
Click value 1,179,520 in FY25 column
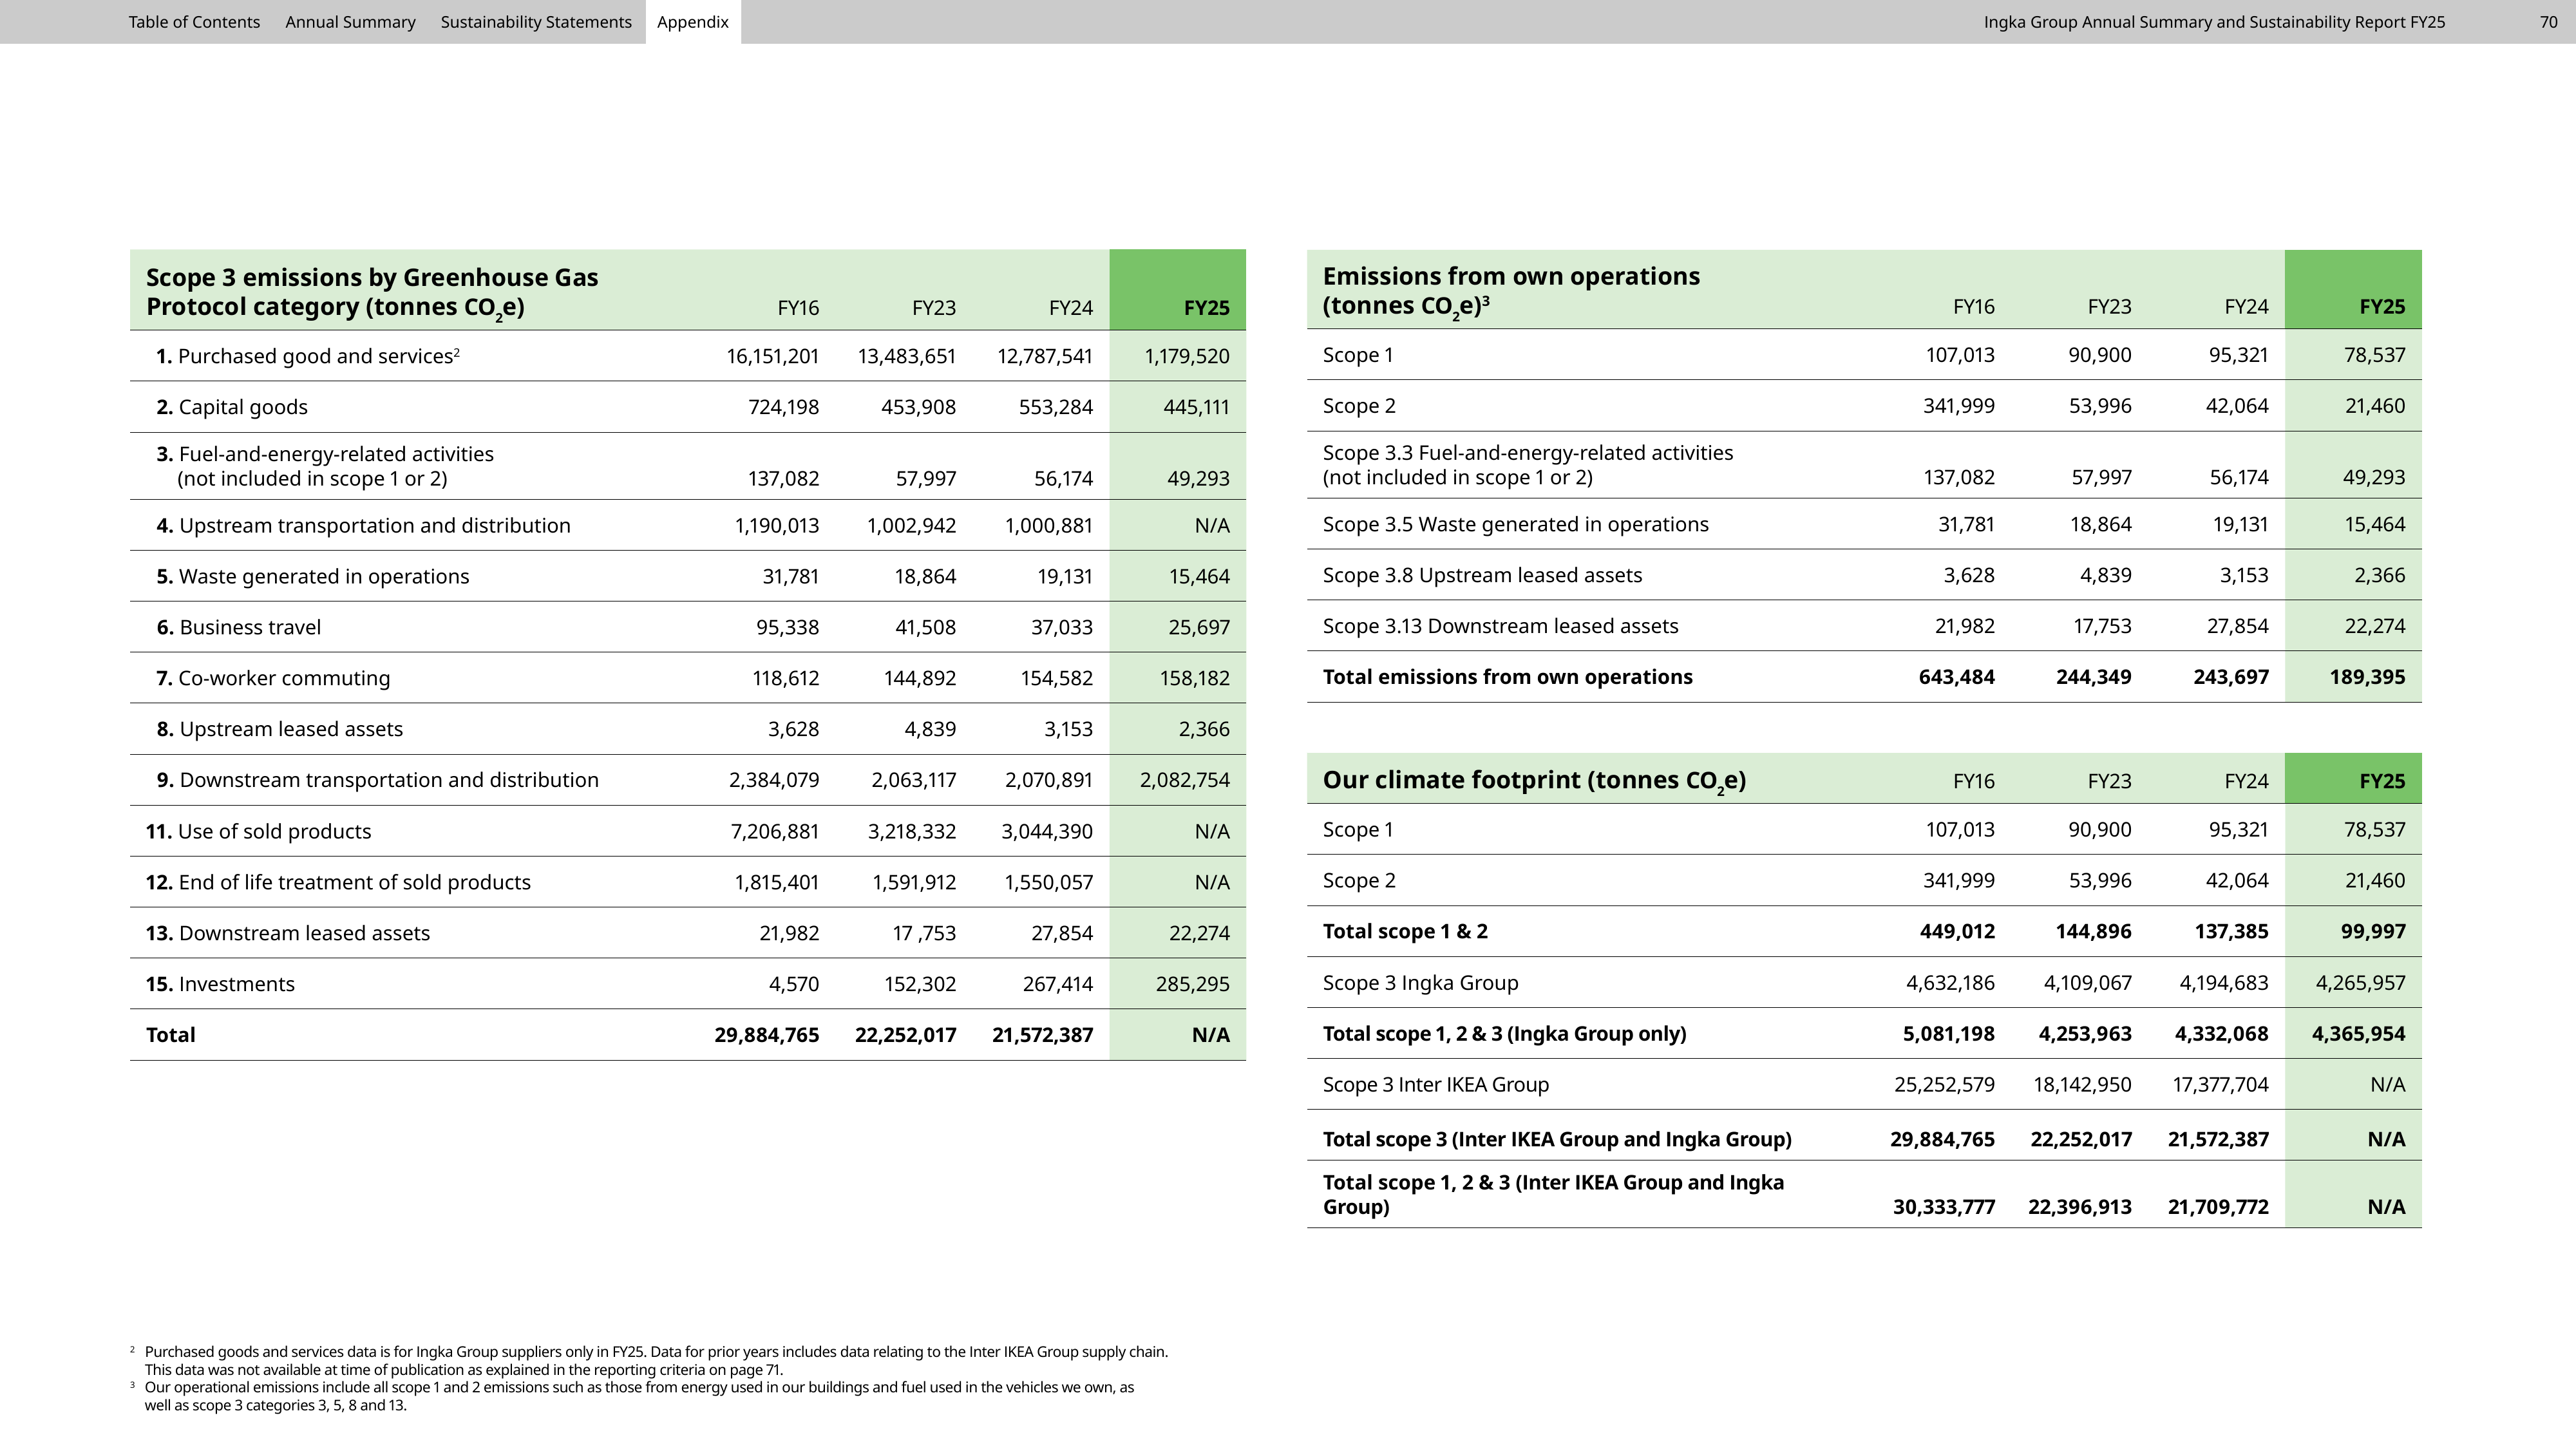[x=1187, y=356]
